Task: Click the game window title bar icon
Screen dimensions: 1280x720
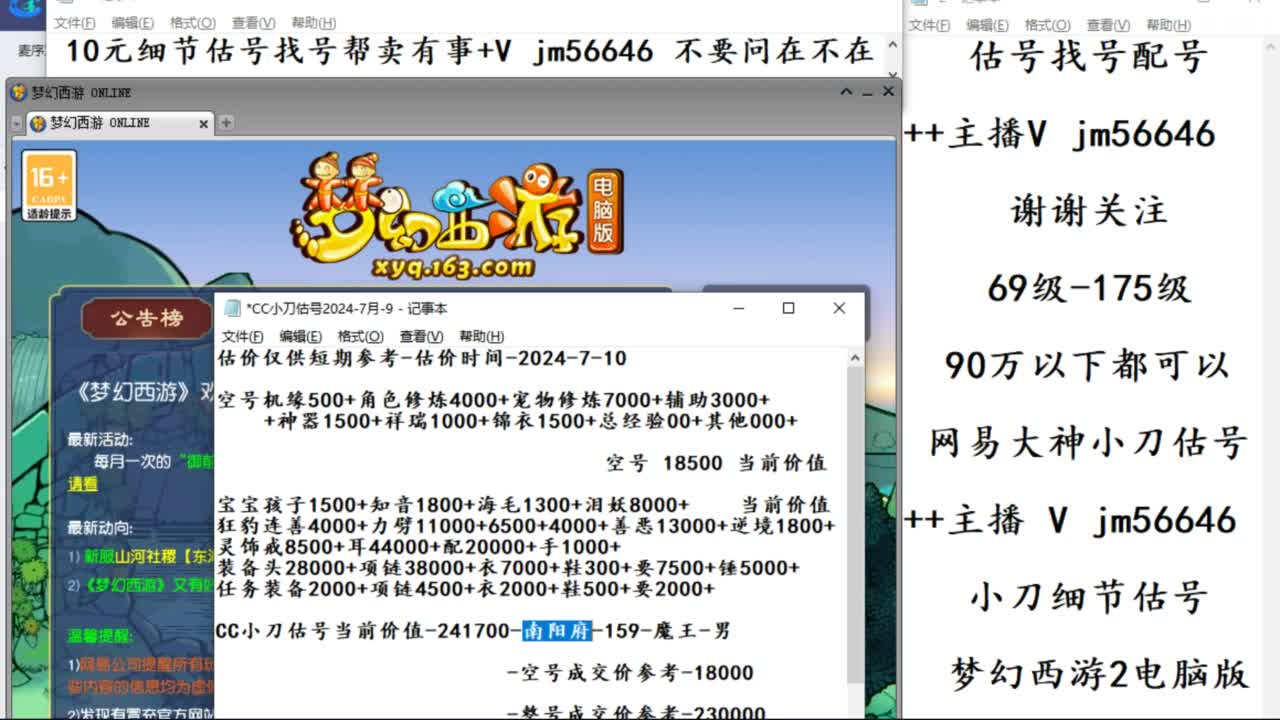Action: point(18,92)
